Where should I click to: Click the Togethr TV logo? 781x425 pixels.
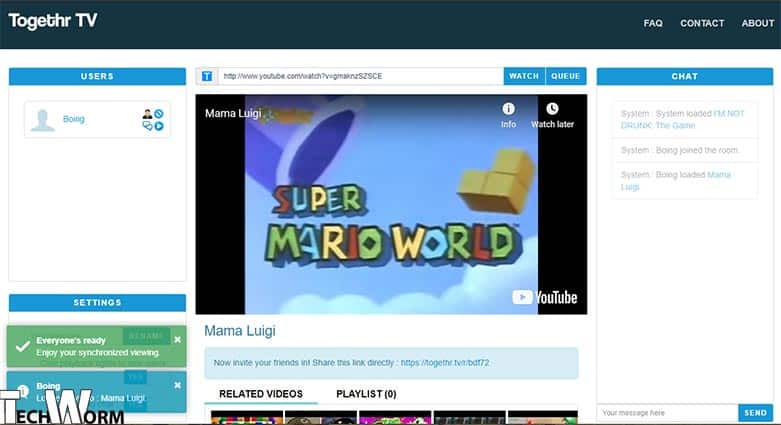(52, 21)
